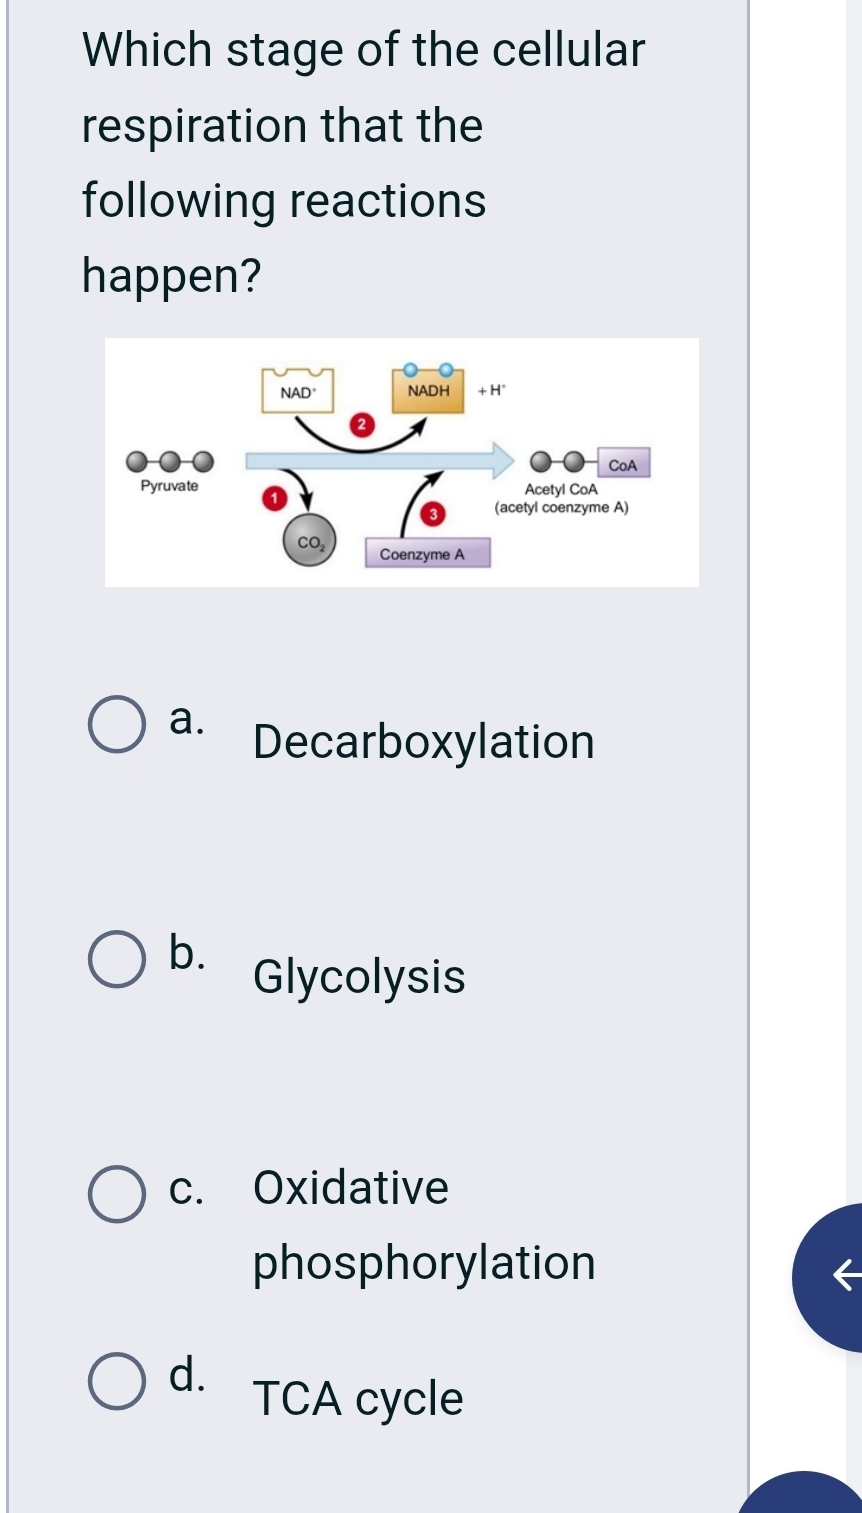The height and width of the screenshot is (1513, 862).
Task: Select option c radio button
Action: 116,1194
